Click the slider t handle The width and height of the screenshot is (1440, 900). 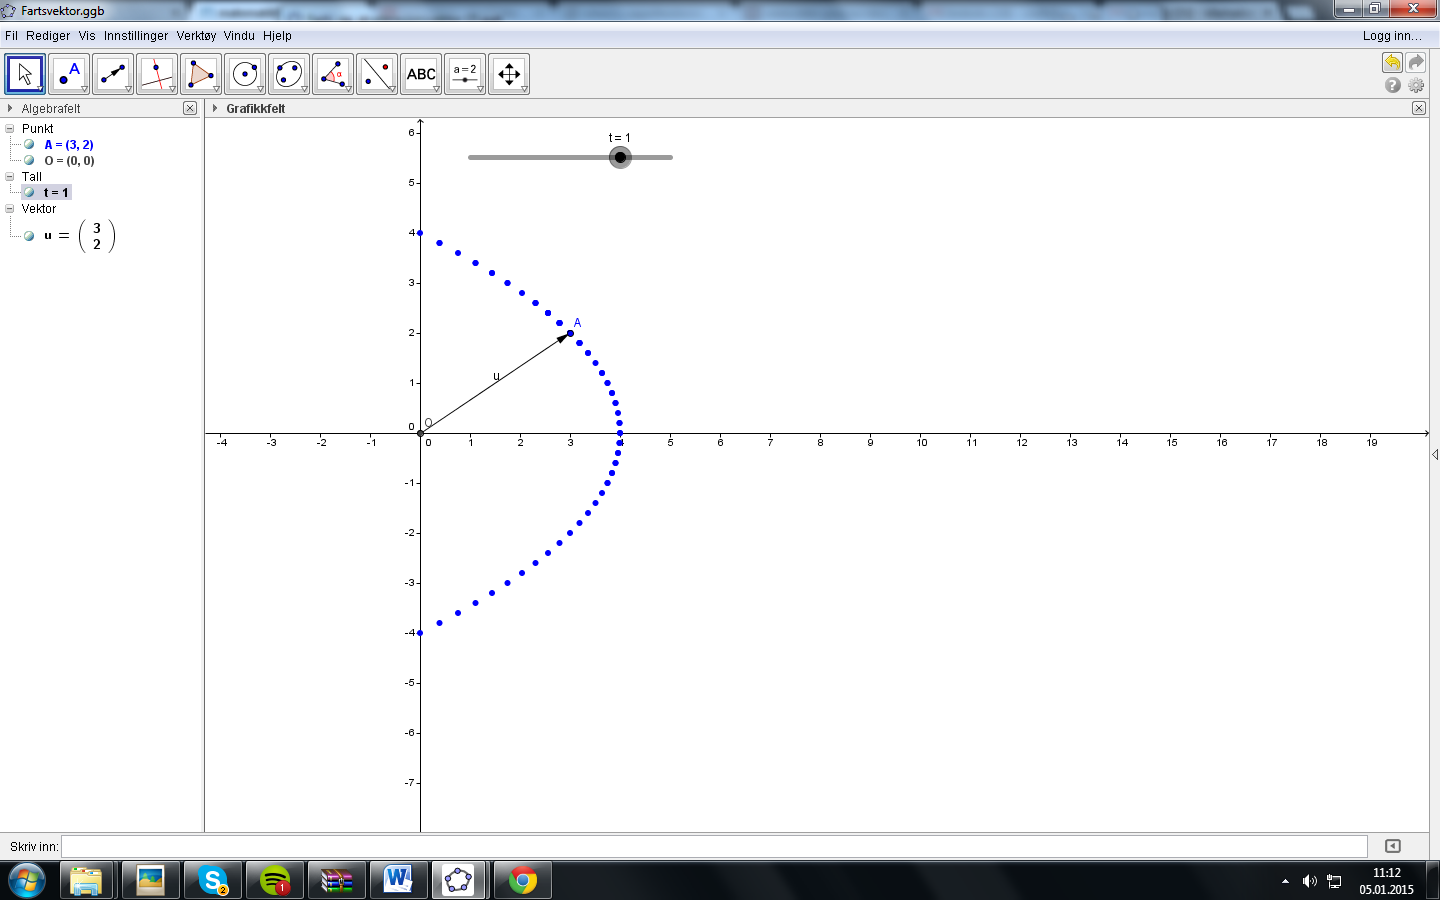tap(620, 157)
